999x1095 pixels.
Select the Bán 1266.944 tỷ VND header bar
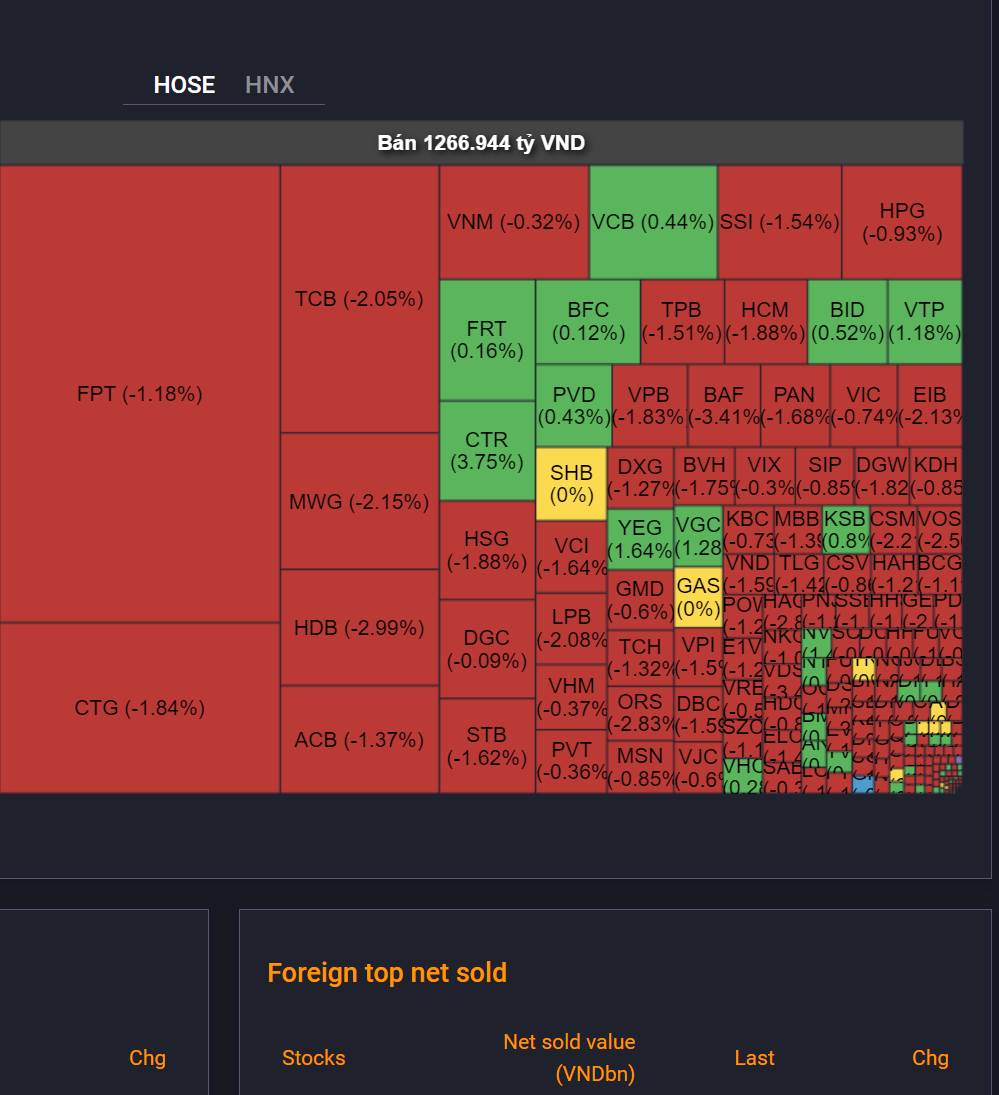(481, 143)
